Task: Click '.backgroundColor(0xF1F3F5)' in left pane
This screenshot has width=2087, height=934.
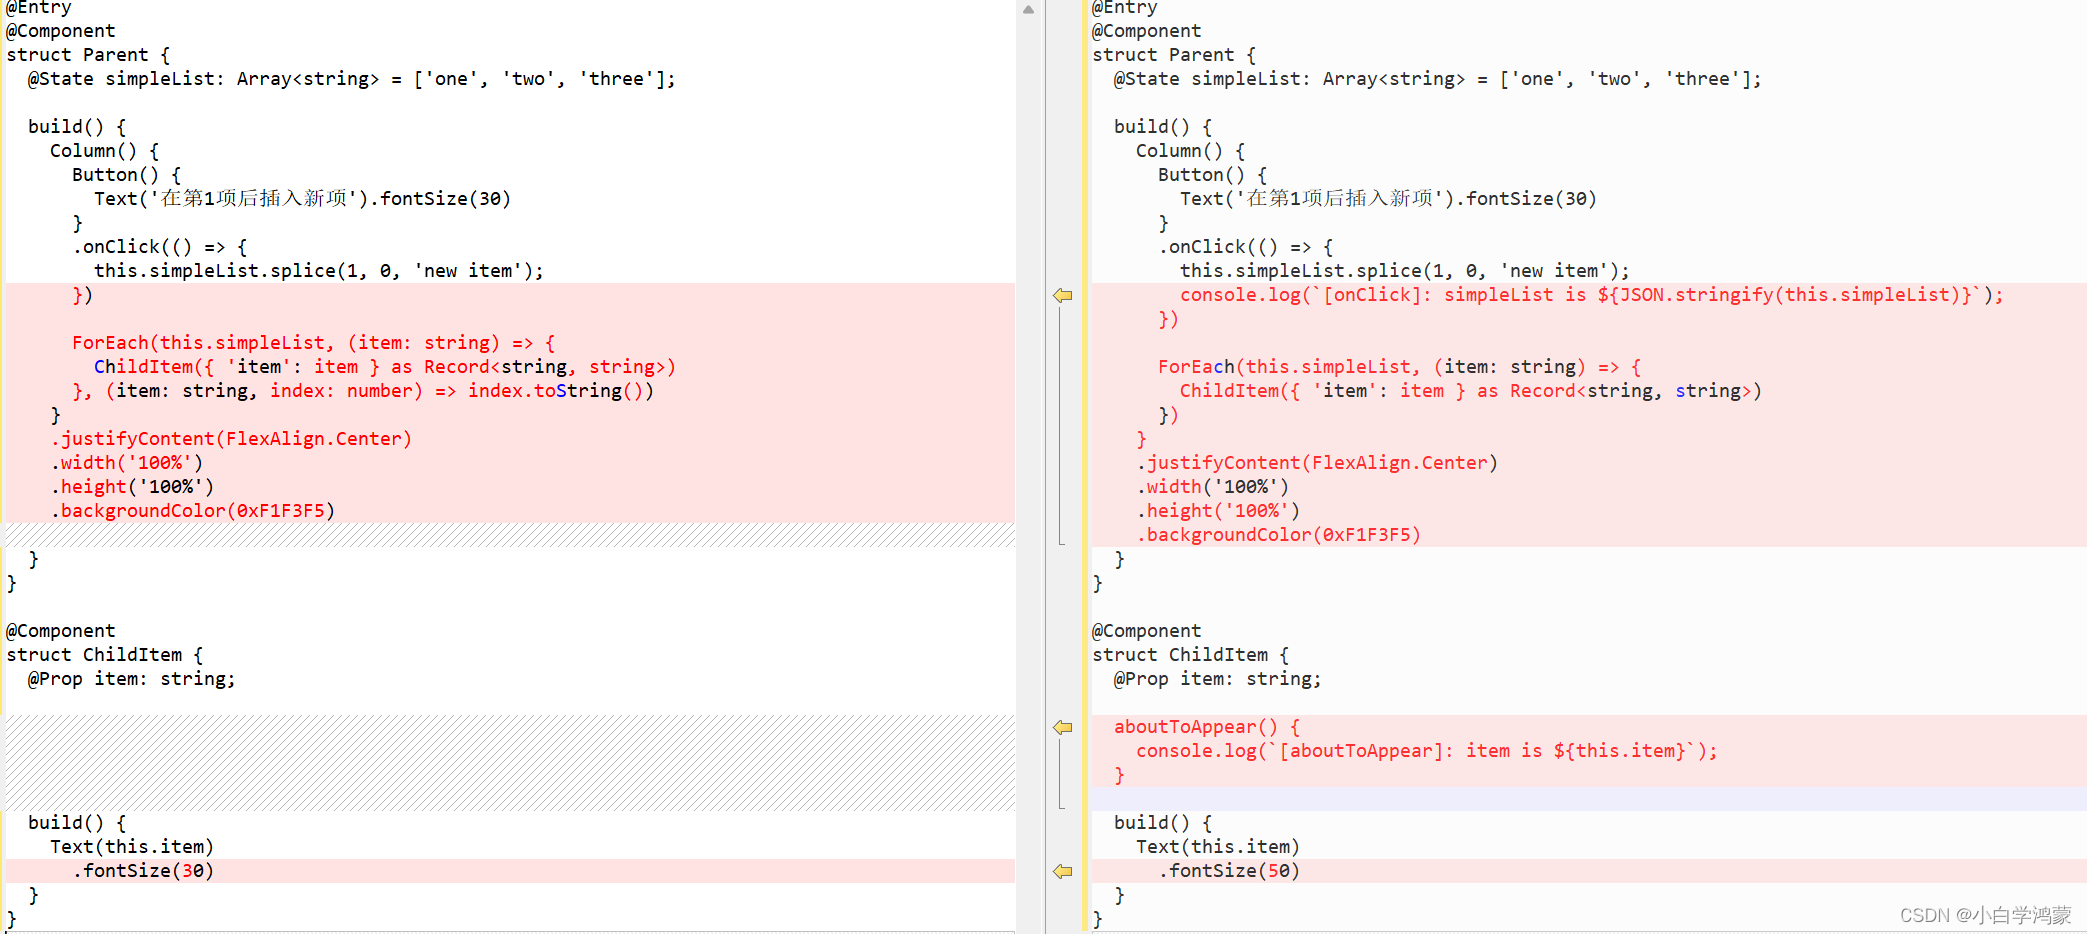Action: pyautogui.click(x=193, y=511)
